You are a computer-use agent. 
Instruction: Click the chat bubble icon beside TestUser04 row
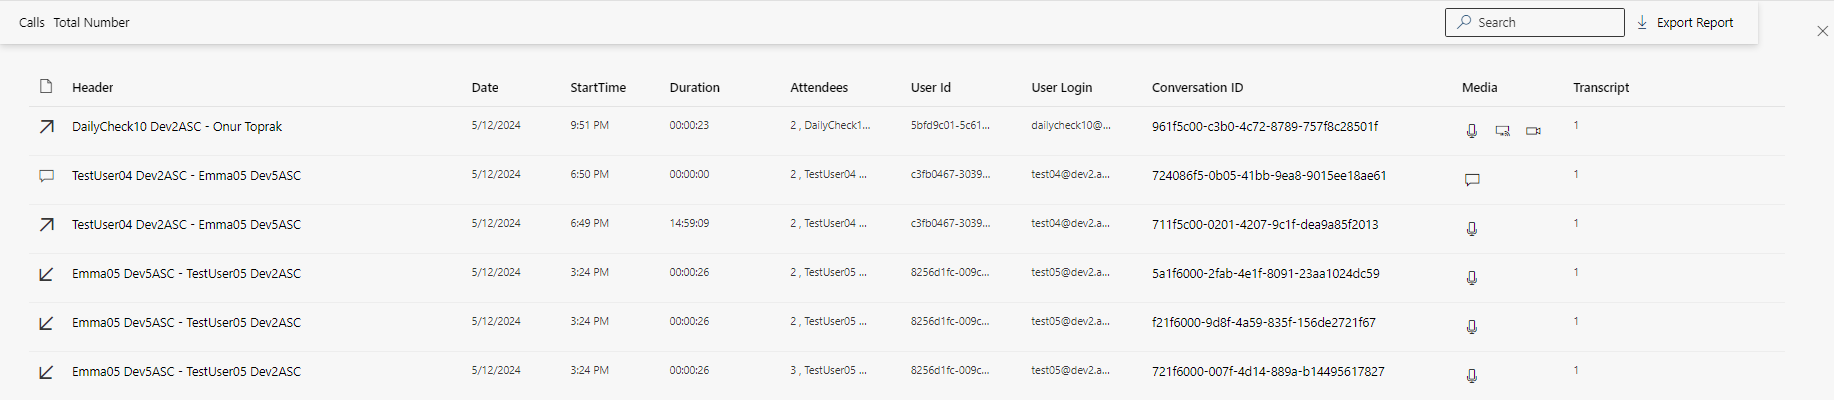click(46, 176)
